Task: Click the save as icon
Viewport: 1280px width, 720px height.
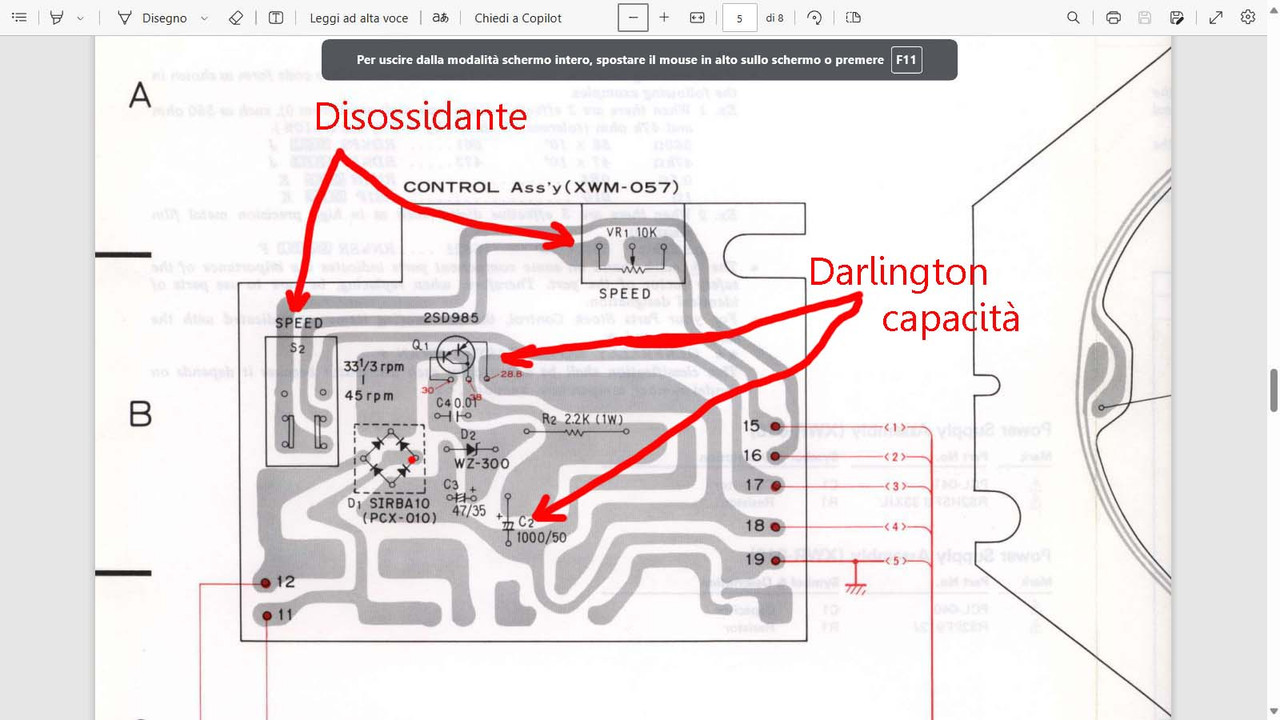Action: (x=1177, y=18)
